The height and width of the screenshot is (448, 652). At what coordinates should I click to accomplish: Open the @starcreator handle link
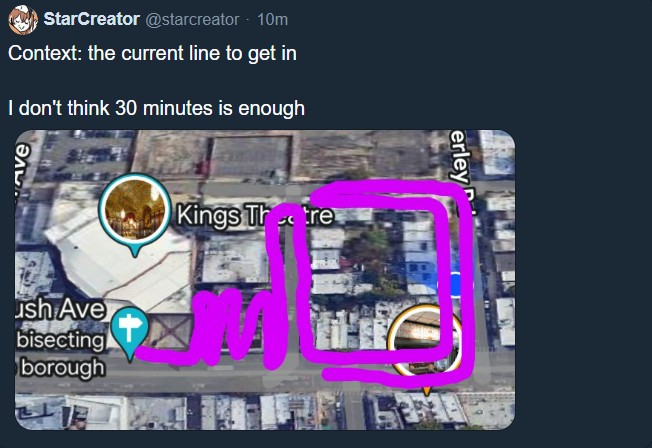(x=192, y=20)
